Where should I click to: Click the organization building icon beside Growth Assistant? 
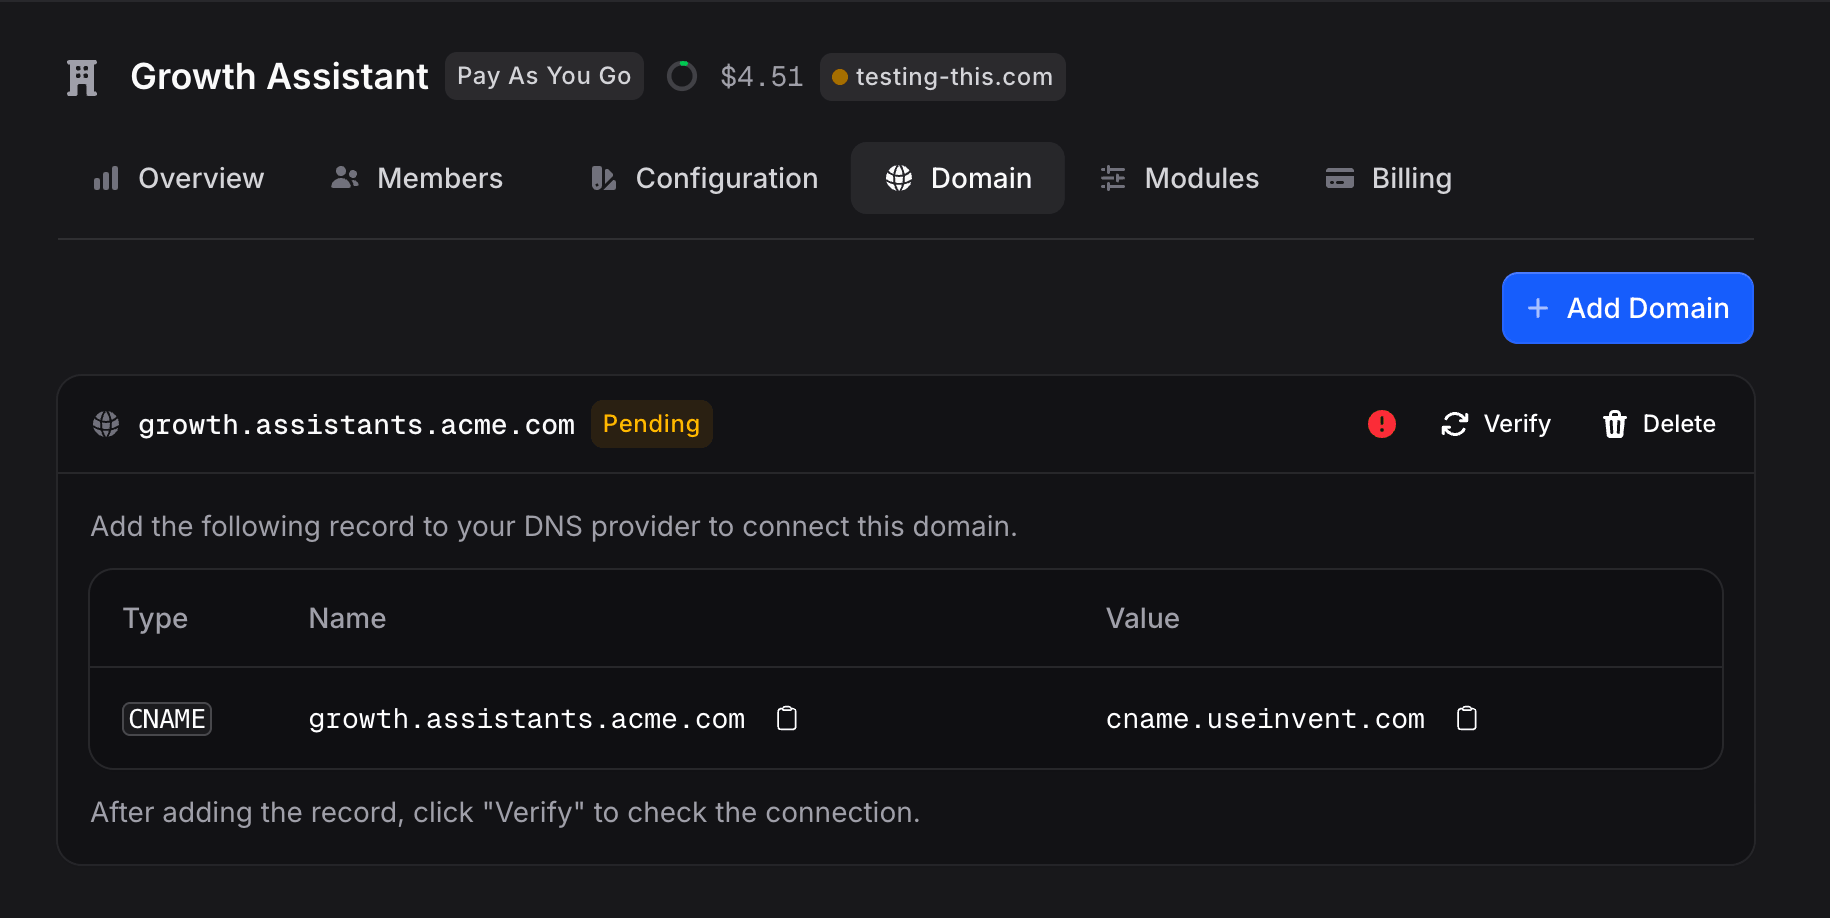82,77
